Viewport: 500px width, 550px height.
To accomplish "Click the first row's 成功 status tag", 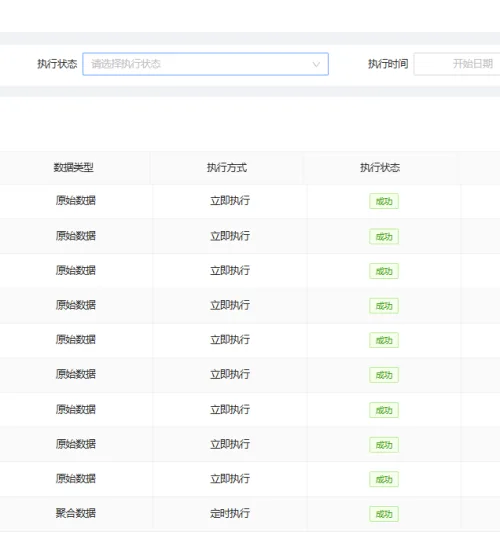I will [384, 201].
